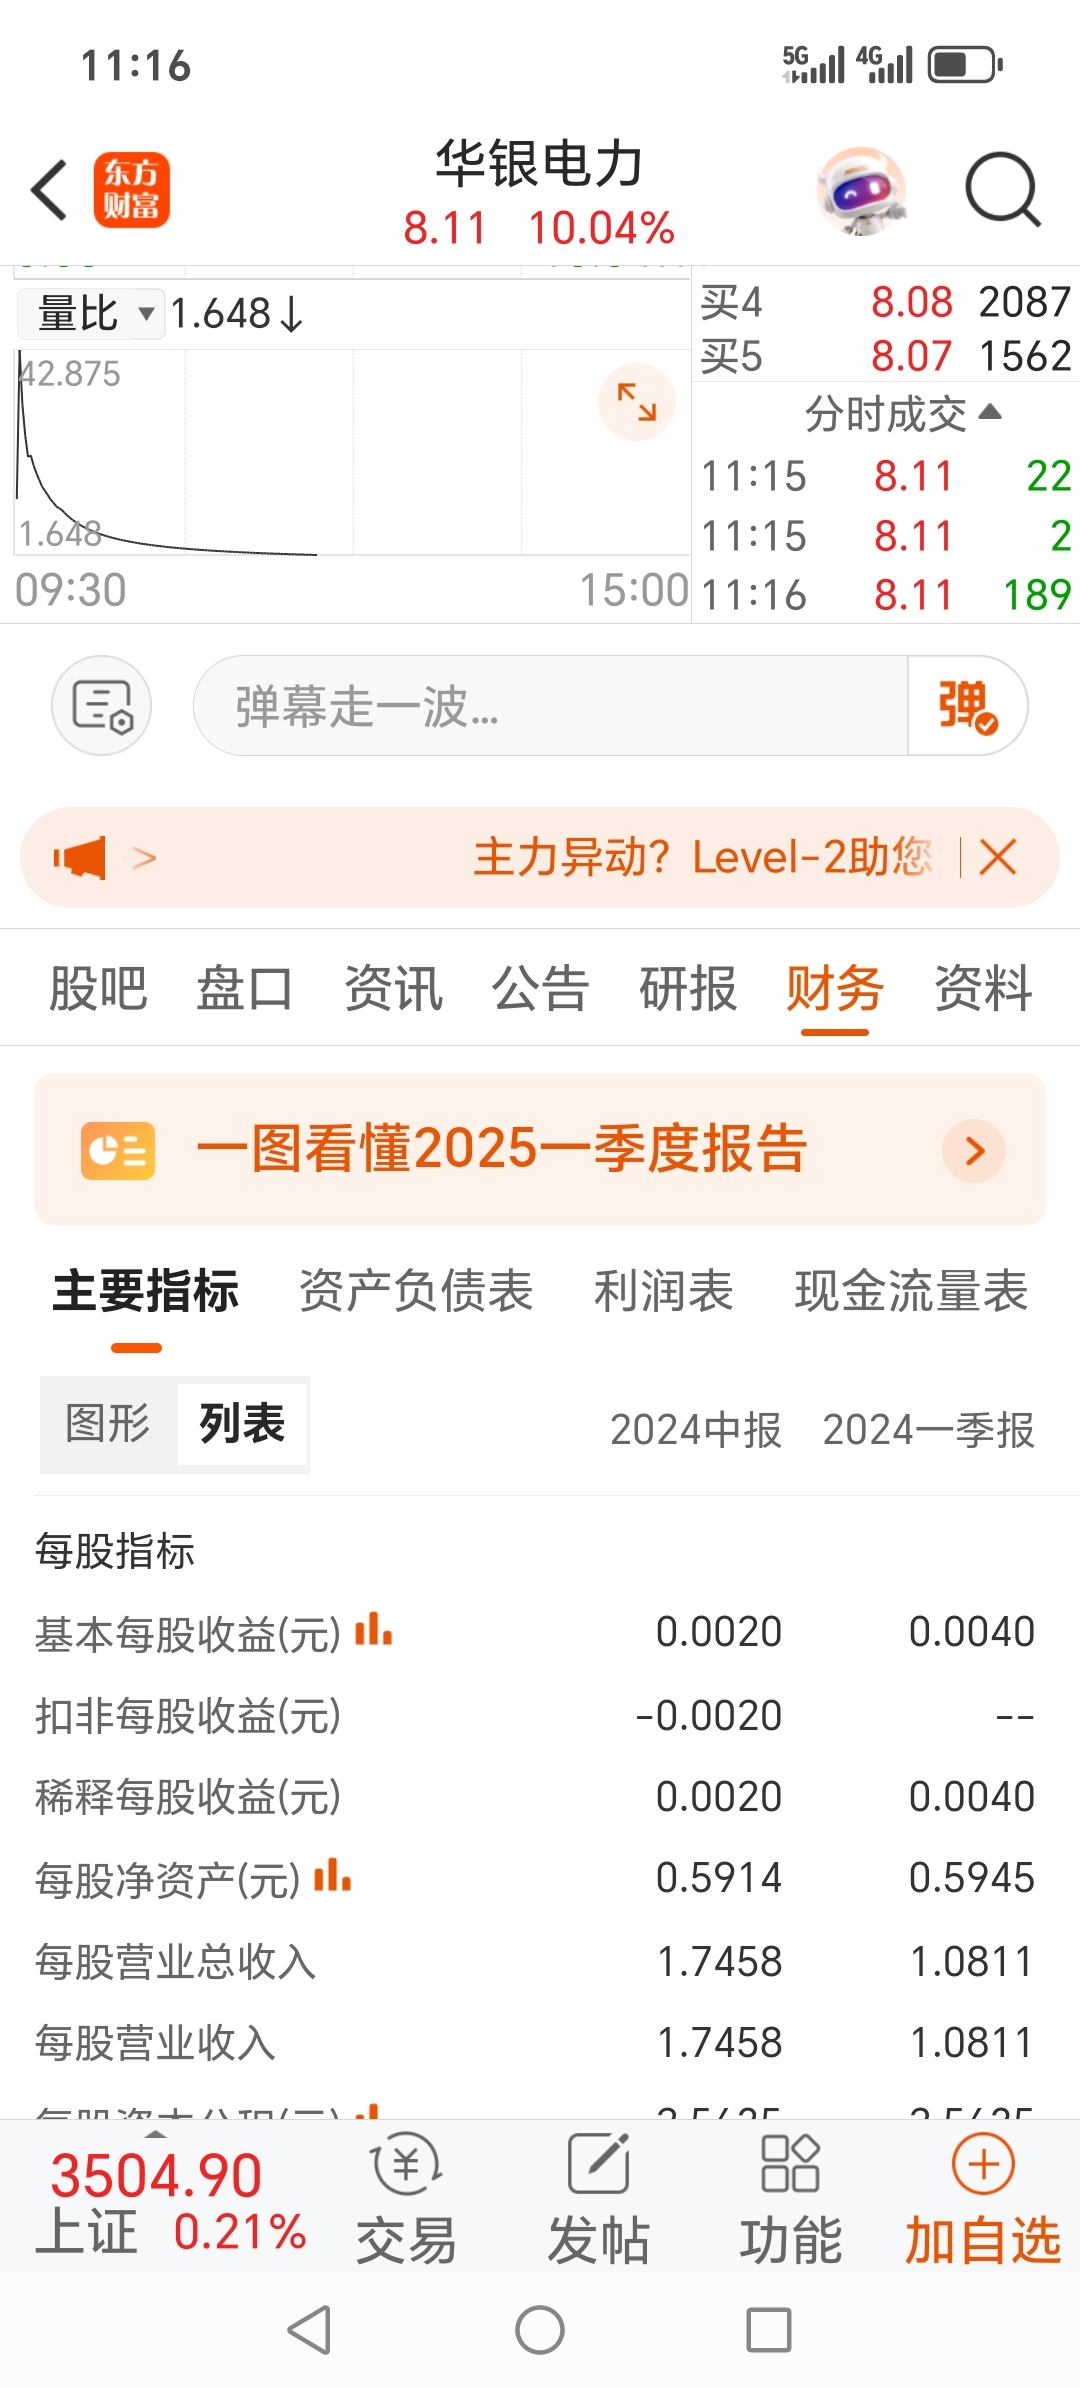
Task: Tap the 发帖 post icon
Action: pos(598,2200)
